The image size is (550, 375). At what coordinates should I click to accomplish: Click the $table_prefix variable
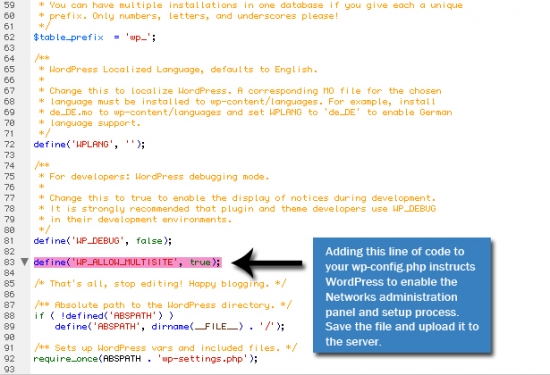68,37
